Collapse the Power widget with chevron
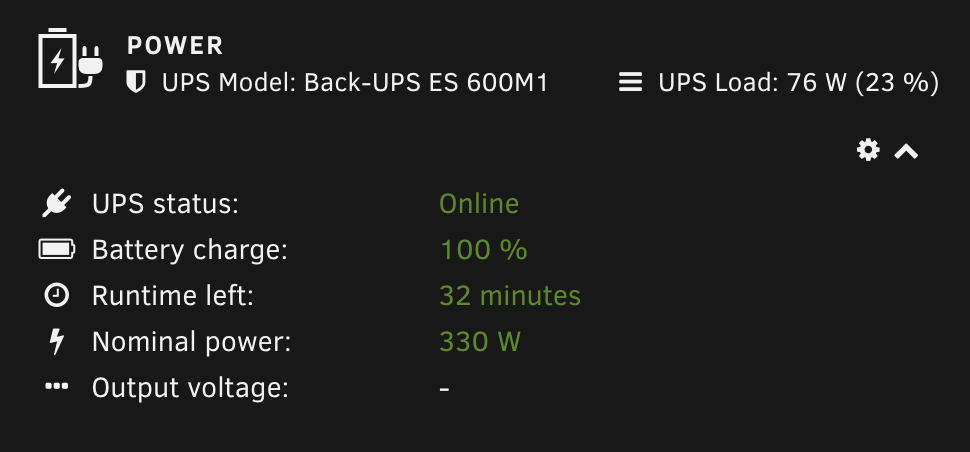 pyautogui.click(x=906, y=151)
